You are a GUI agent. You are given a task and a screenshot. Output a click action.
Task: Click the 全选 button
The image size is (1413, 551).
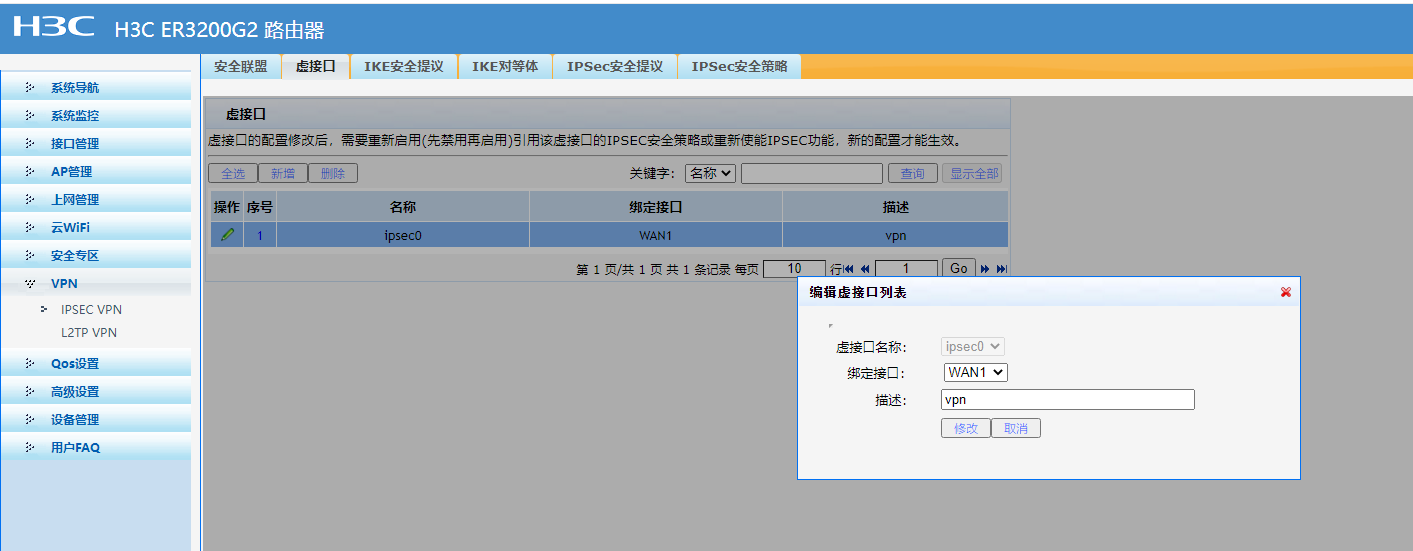coord(233,174)
